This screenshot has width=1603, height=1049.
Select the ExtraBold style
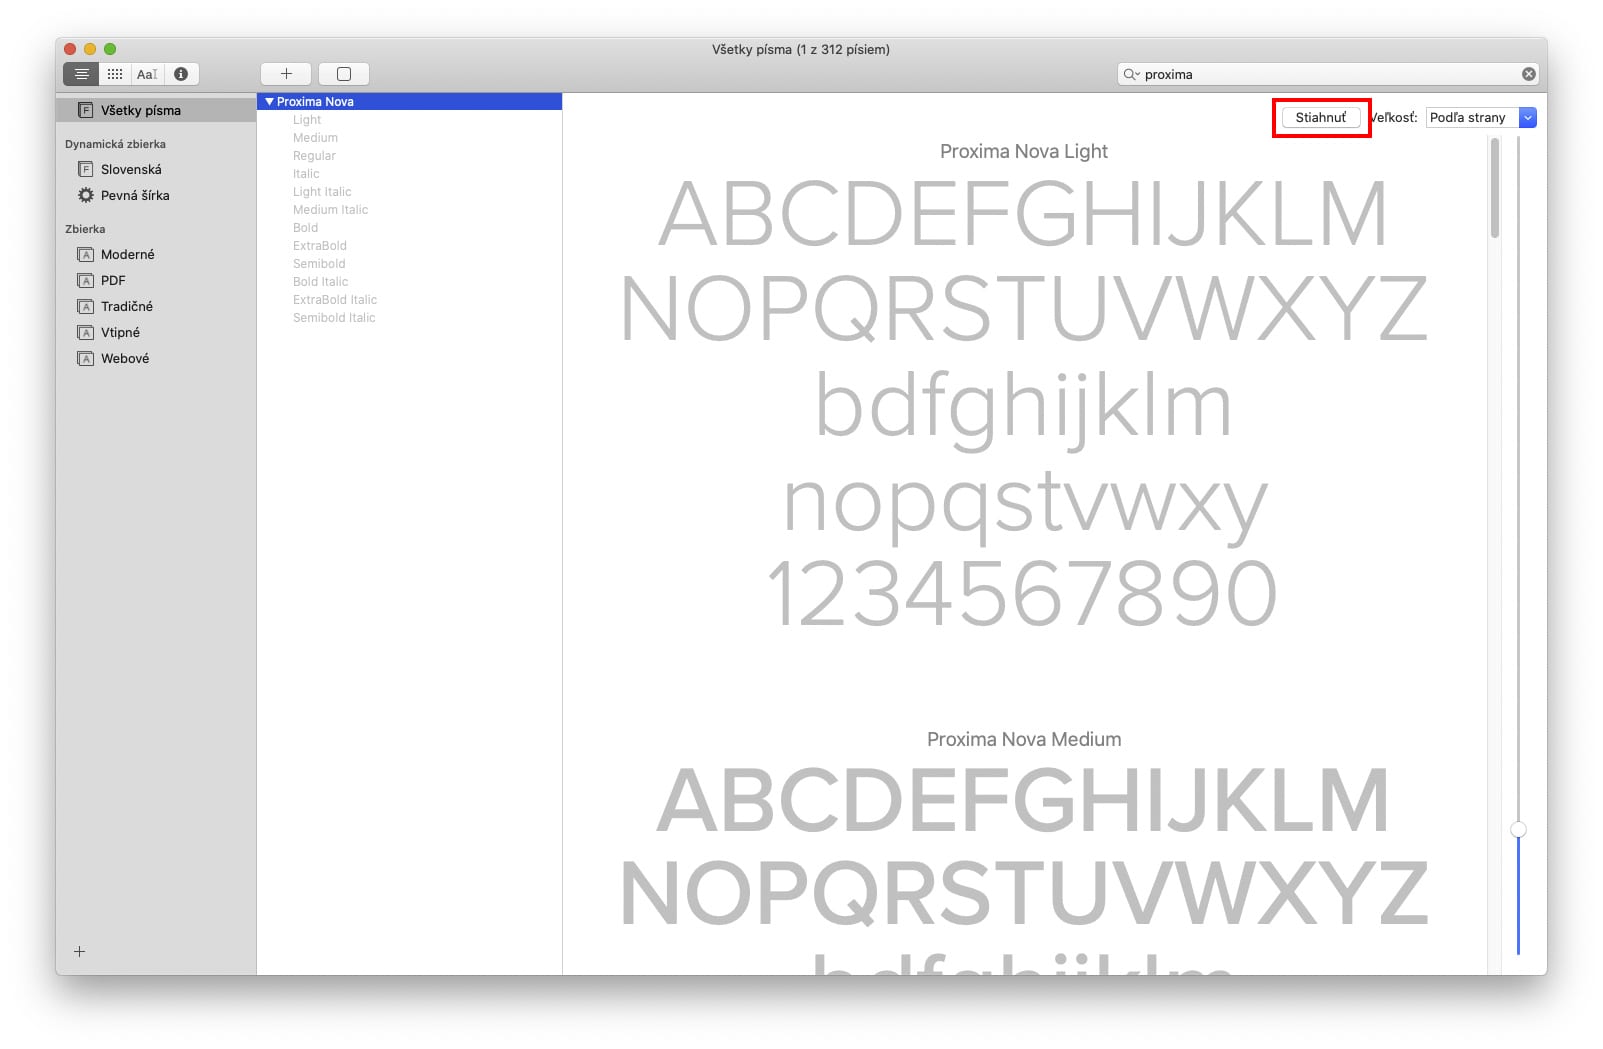[x=320, y=246]
